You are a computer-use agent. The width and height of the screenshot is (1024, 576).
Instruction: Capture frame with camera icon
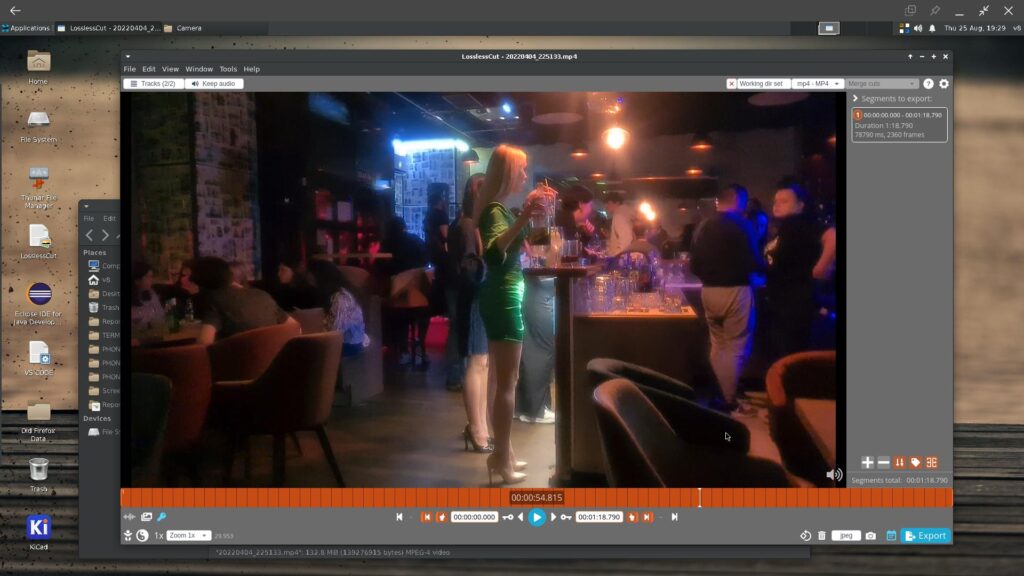click(x=871, y=536)
